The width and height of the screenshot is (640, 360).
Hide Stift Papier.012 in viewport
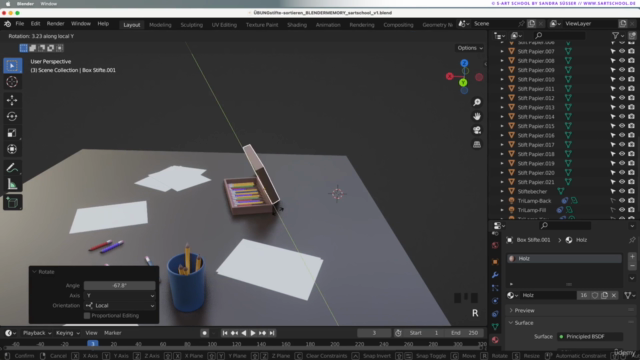[x=622, y=98]
